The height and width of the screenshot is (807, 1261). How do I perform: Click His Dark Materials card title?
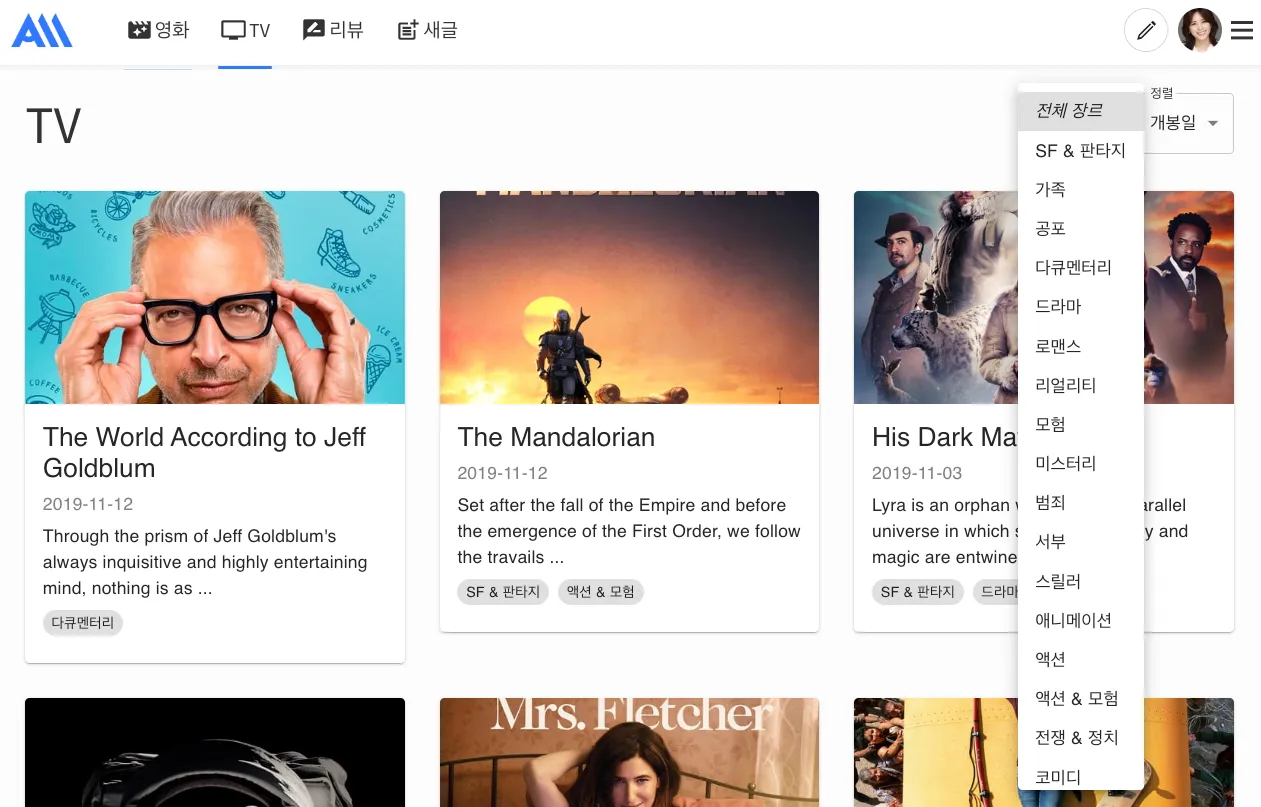944,437
